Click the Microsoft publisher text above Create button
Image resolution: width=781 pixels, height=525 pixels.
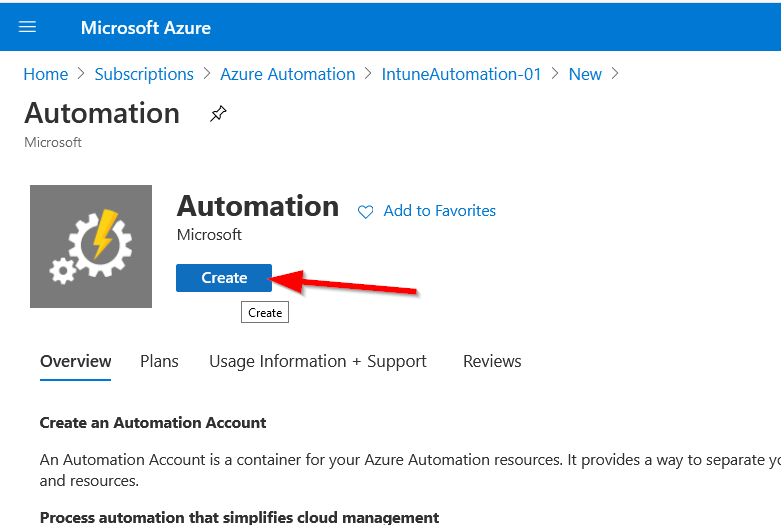pos(209,235)
